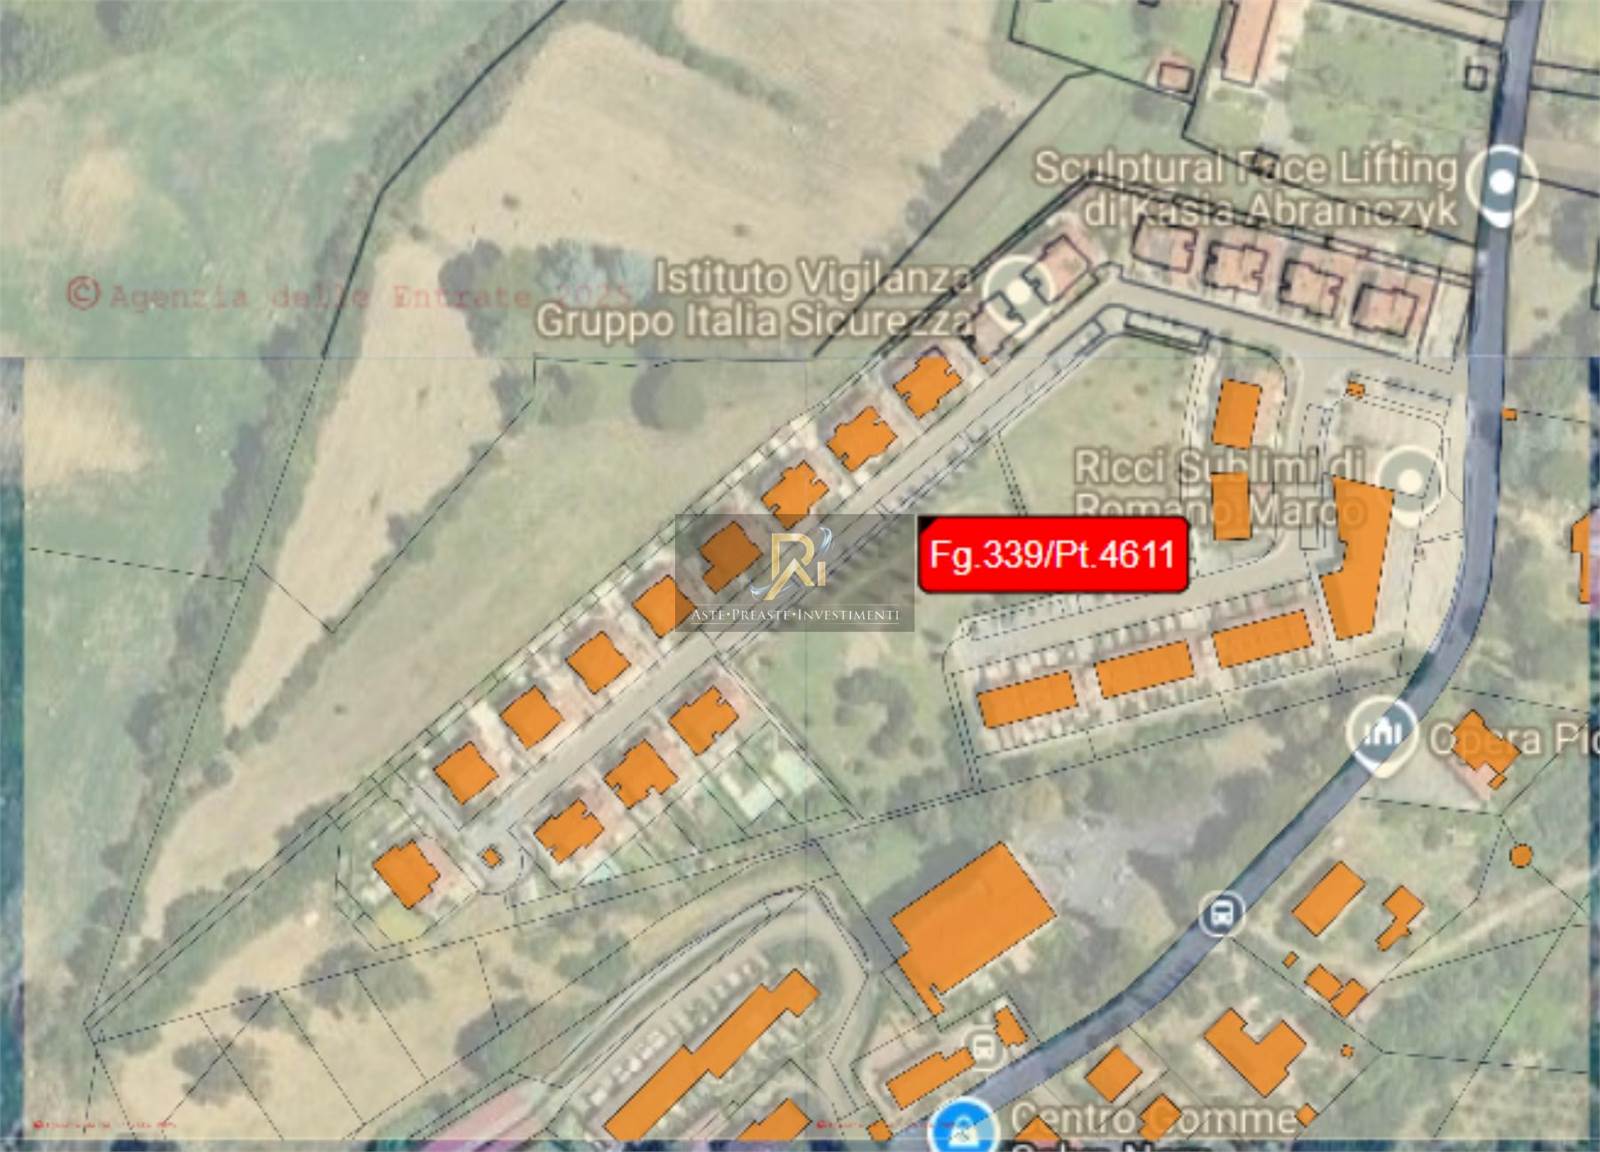Click the Sculptural Face Lifting location pin
1600x1152 pixels.
tap(1501, 183)
